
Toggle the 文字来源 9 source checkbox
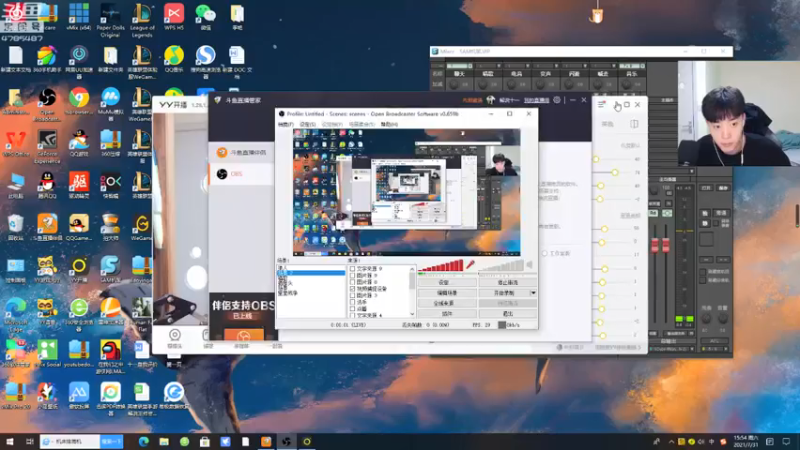353,269
